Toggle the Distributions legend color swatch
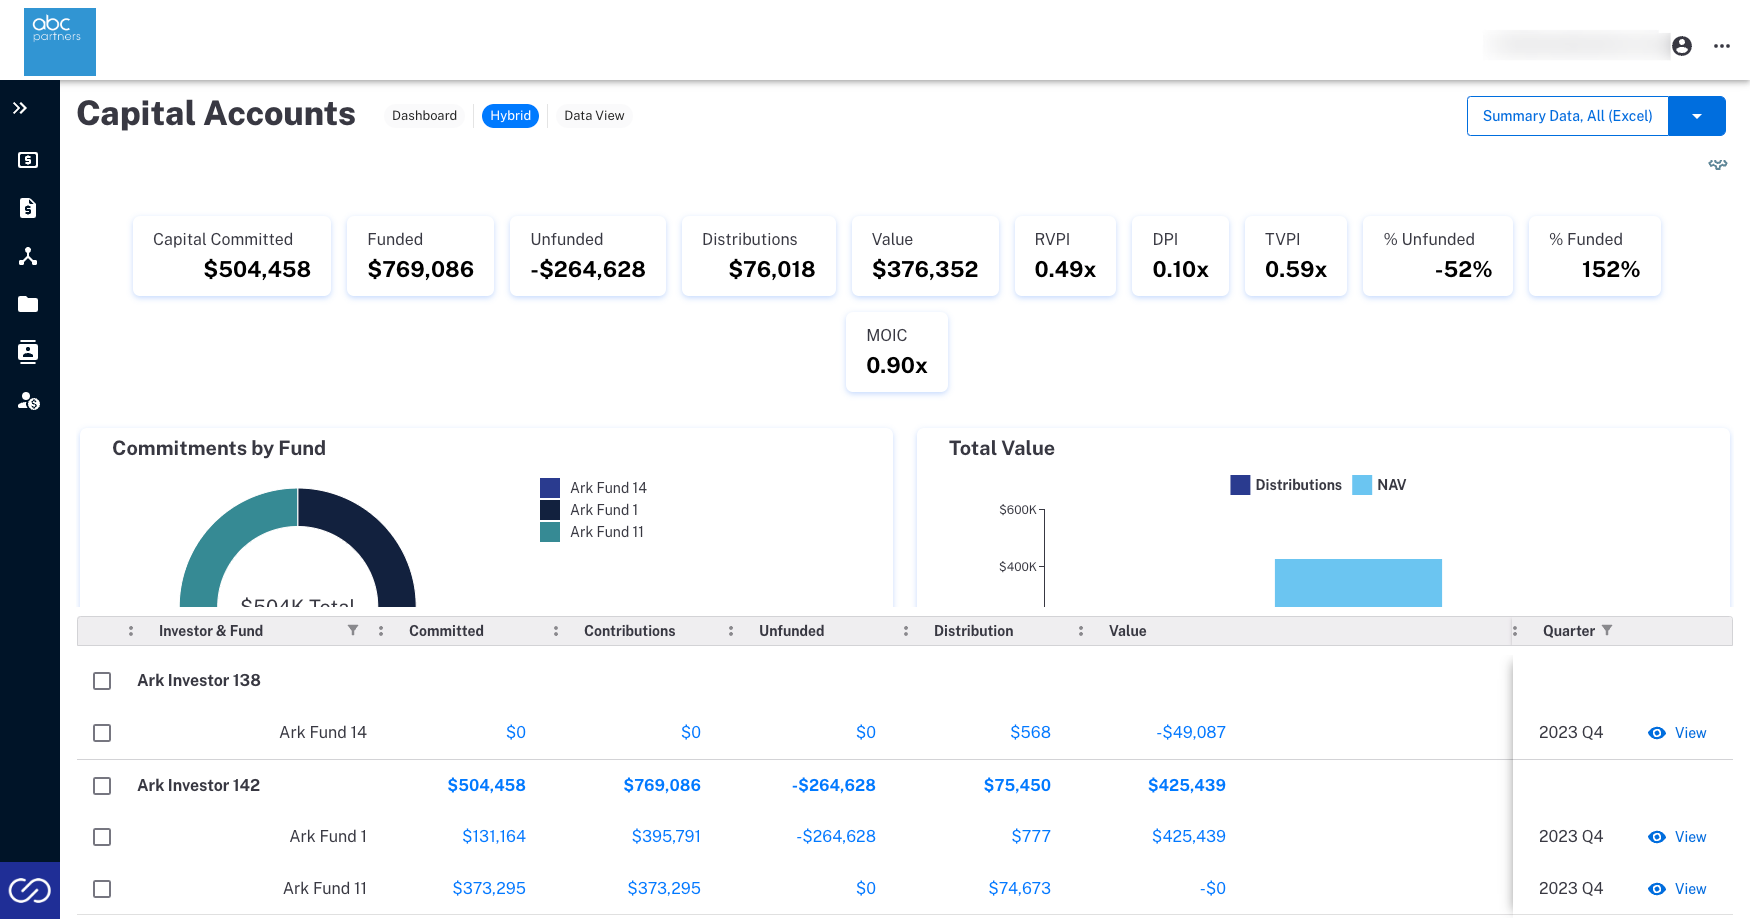Screen dimensions: 1750x919 [1240, 485]
